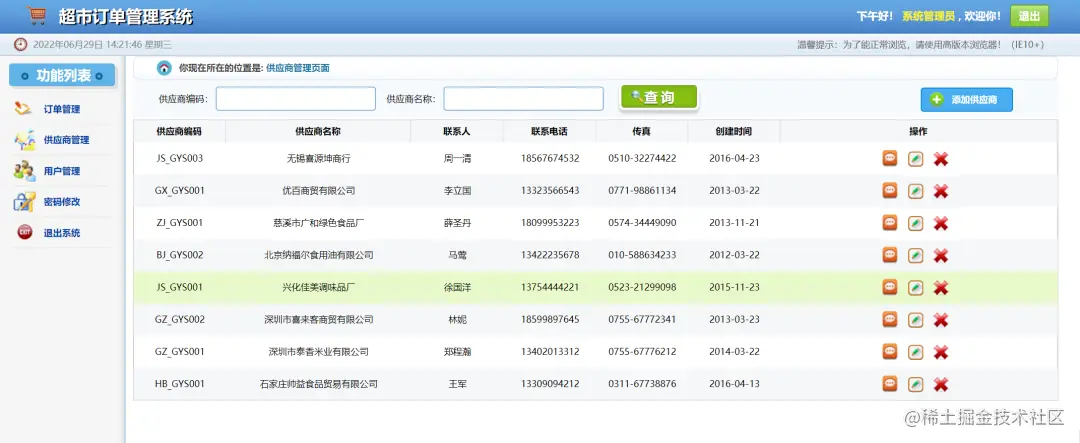Click the clock icon beside the date

(x=21, y=45)
